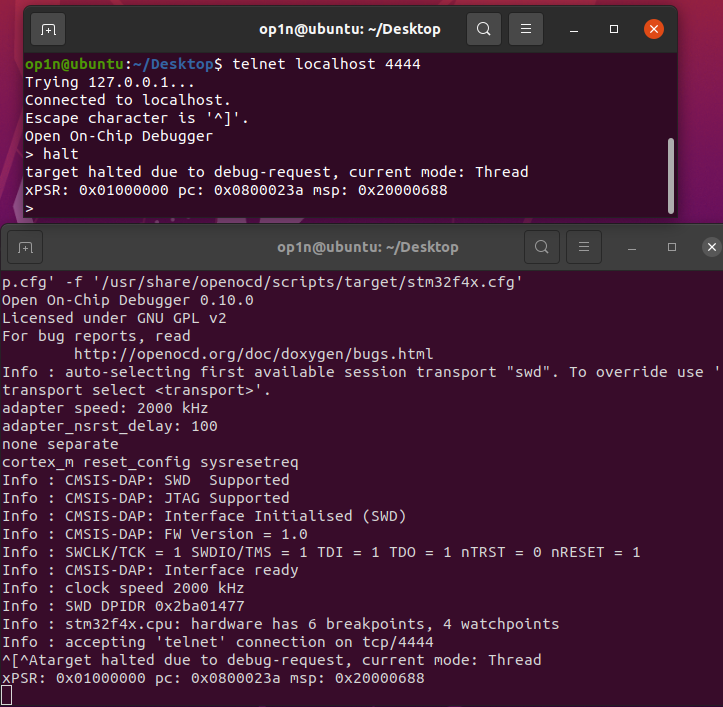The image size is (723, 707).
Task: Close the bottom OpenOCD terminal window
Action: click(711, 247)
